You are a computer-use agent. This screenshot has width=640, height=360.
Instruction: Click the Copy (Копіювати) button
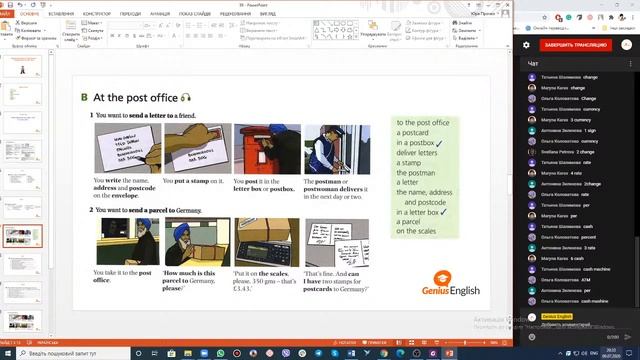point(29,31)
